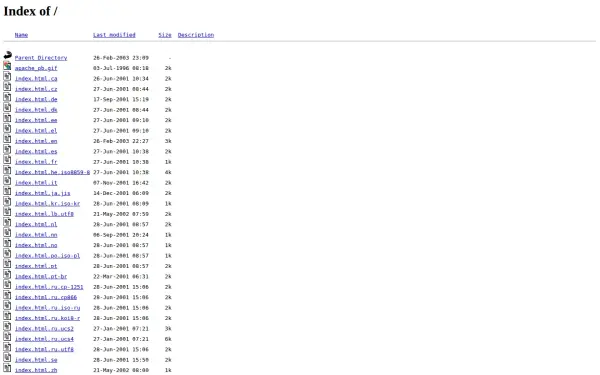Follow the index.html.se link
Screen dimensions: 600x375
pyautogui.click(x=36, y=360)
